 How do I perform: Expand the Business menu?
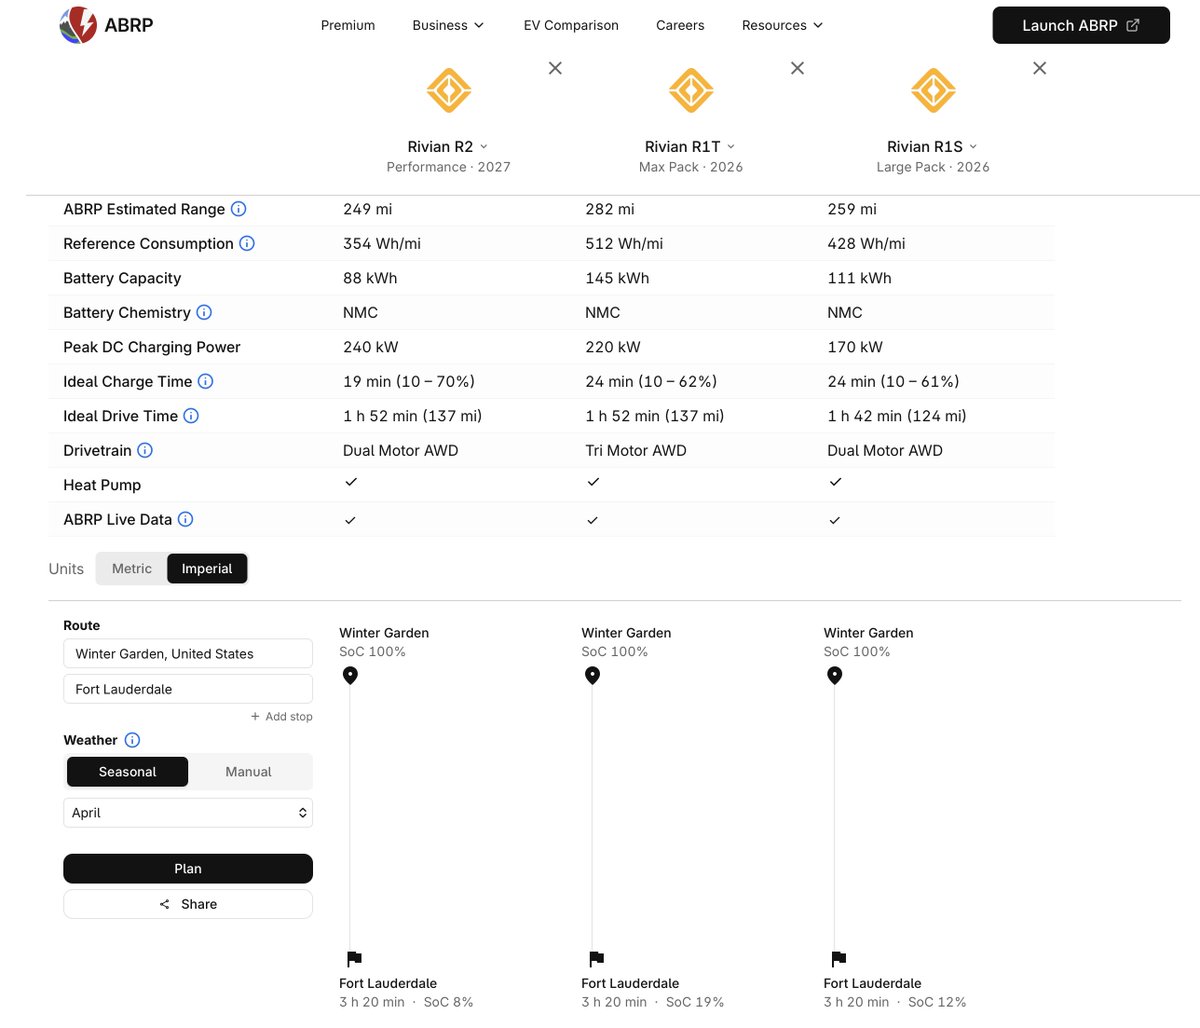click(x=448, y=25)
